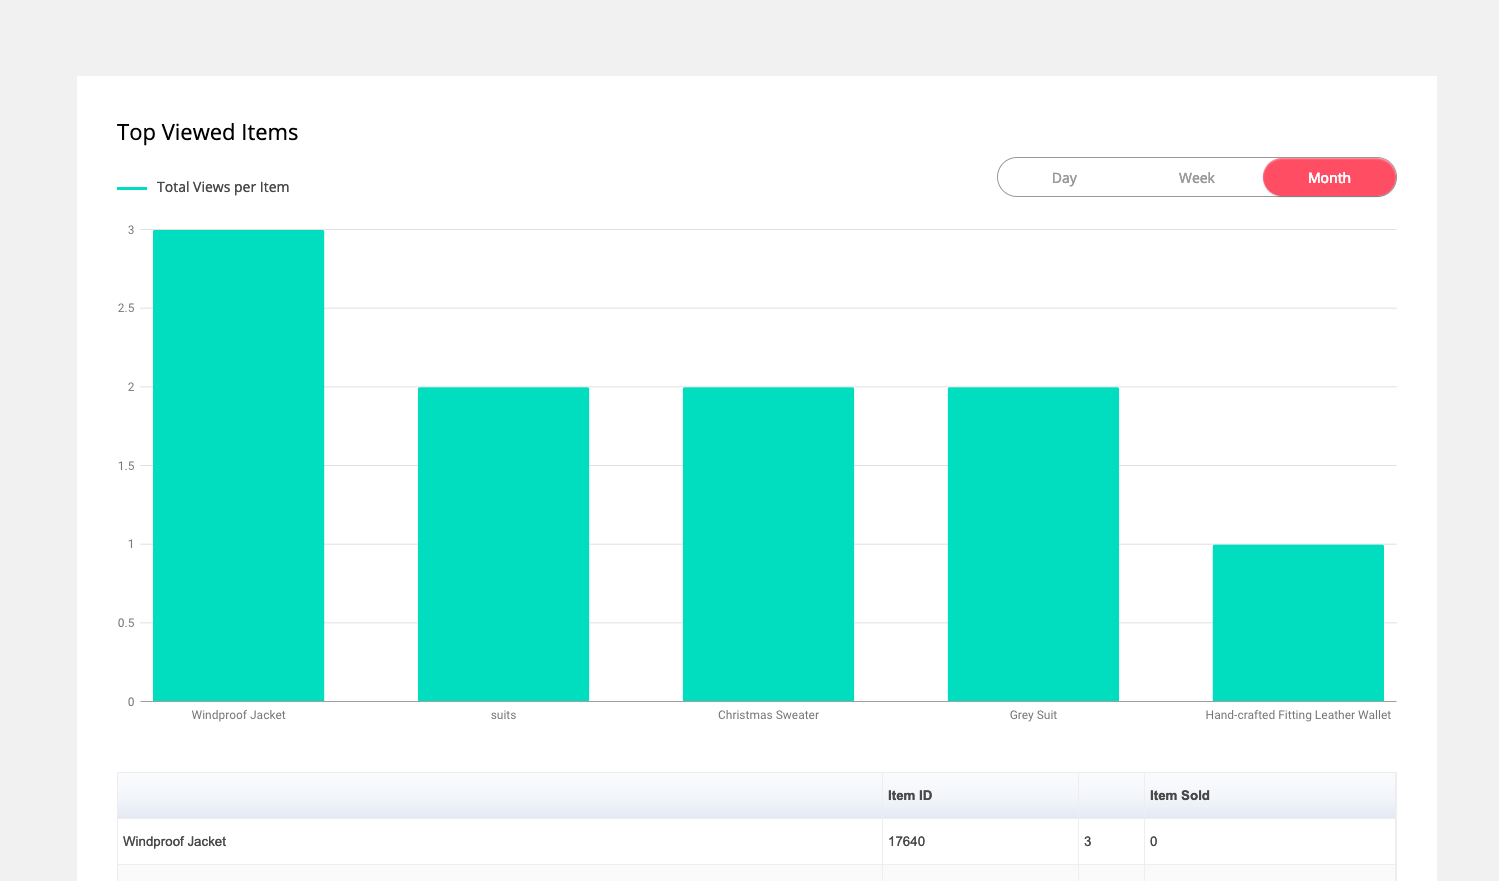Toggle the Total Views per Item legend label
The image size is (1499, 881).
coord(223,187)
